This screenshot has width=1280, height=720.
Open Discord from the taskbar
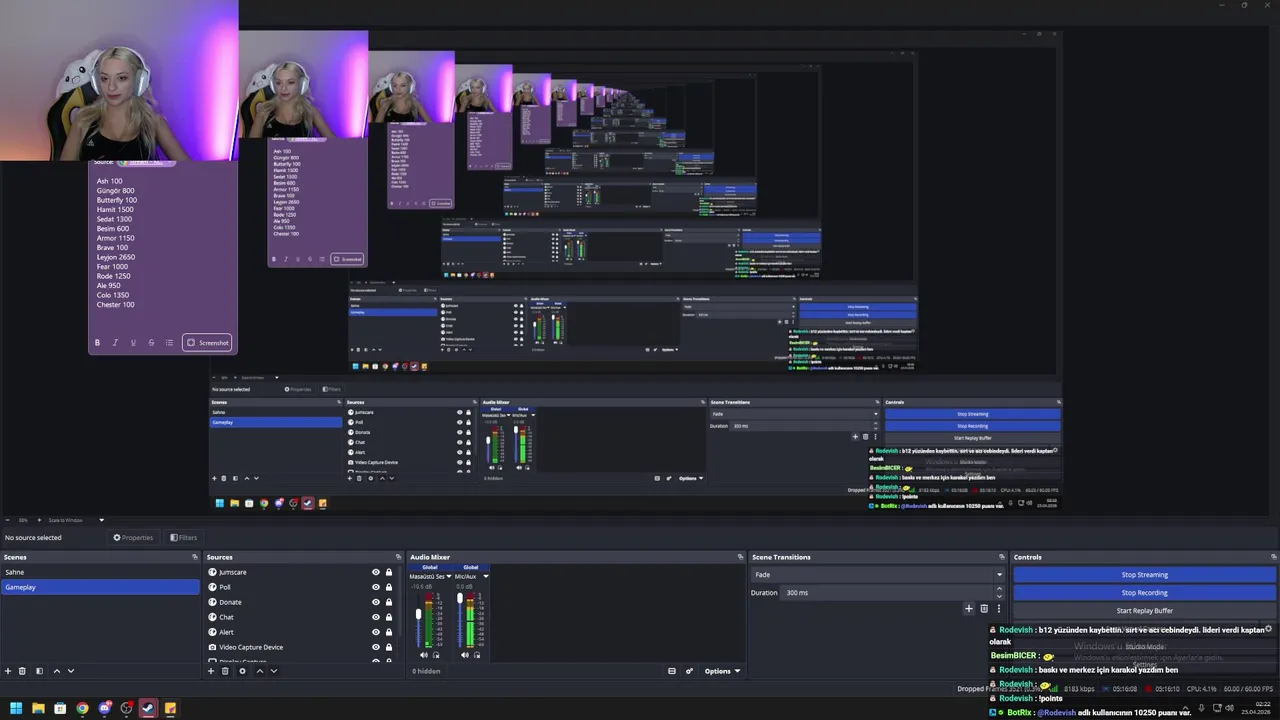click(104, 708)
